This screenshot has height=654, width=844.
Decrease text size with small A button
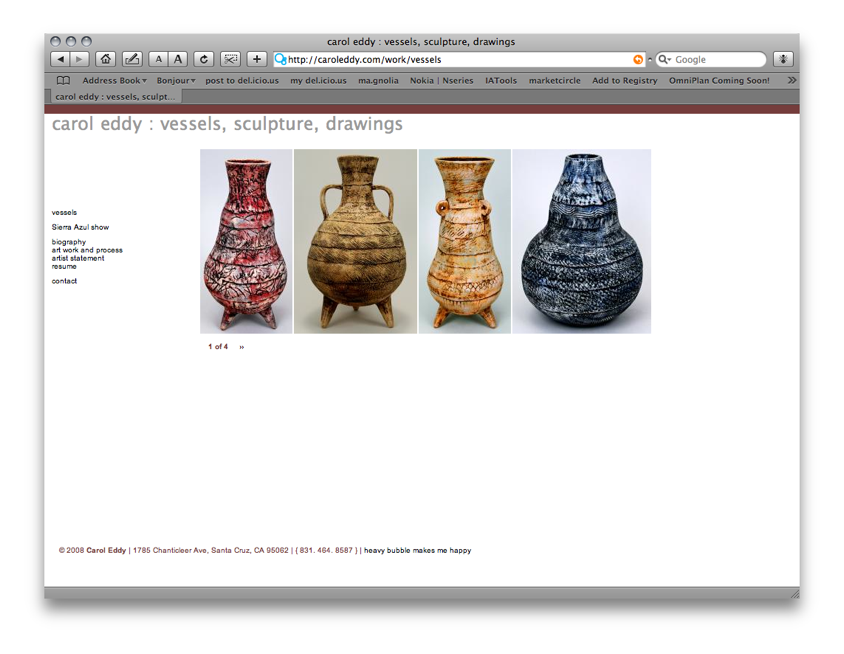click(158, 59)
